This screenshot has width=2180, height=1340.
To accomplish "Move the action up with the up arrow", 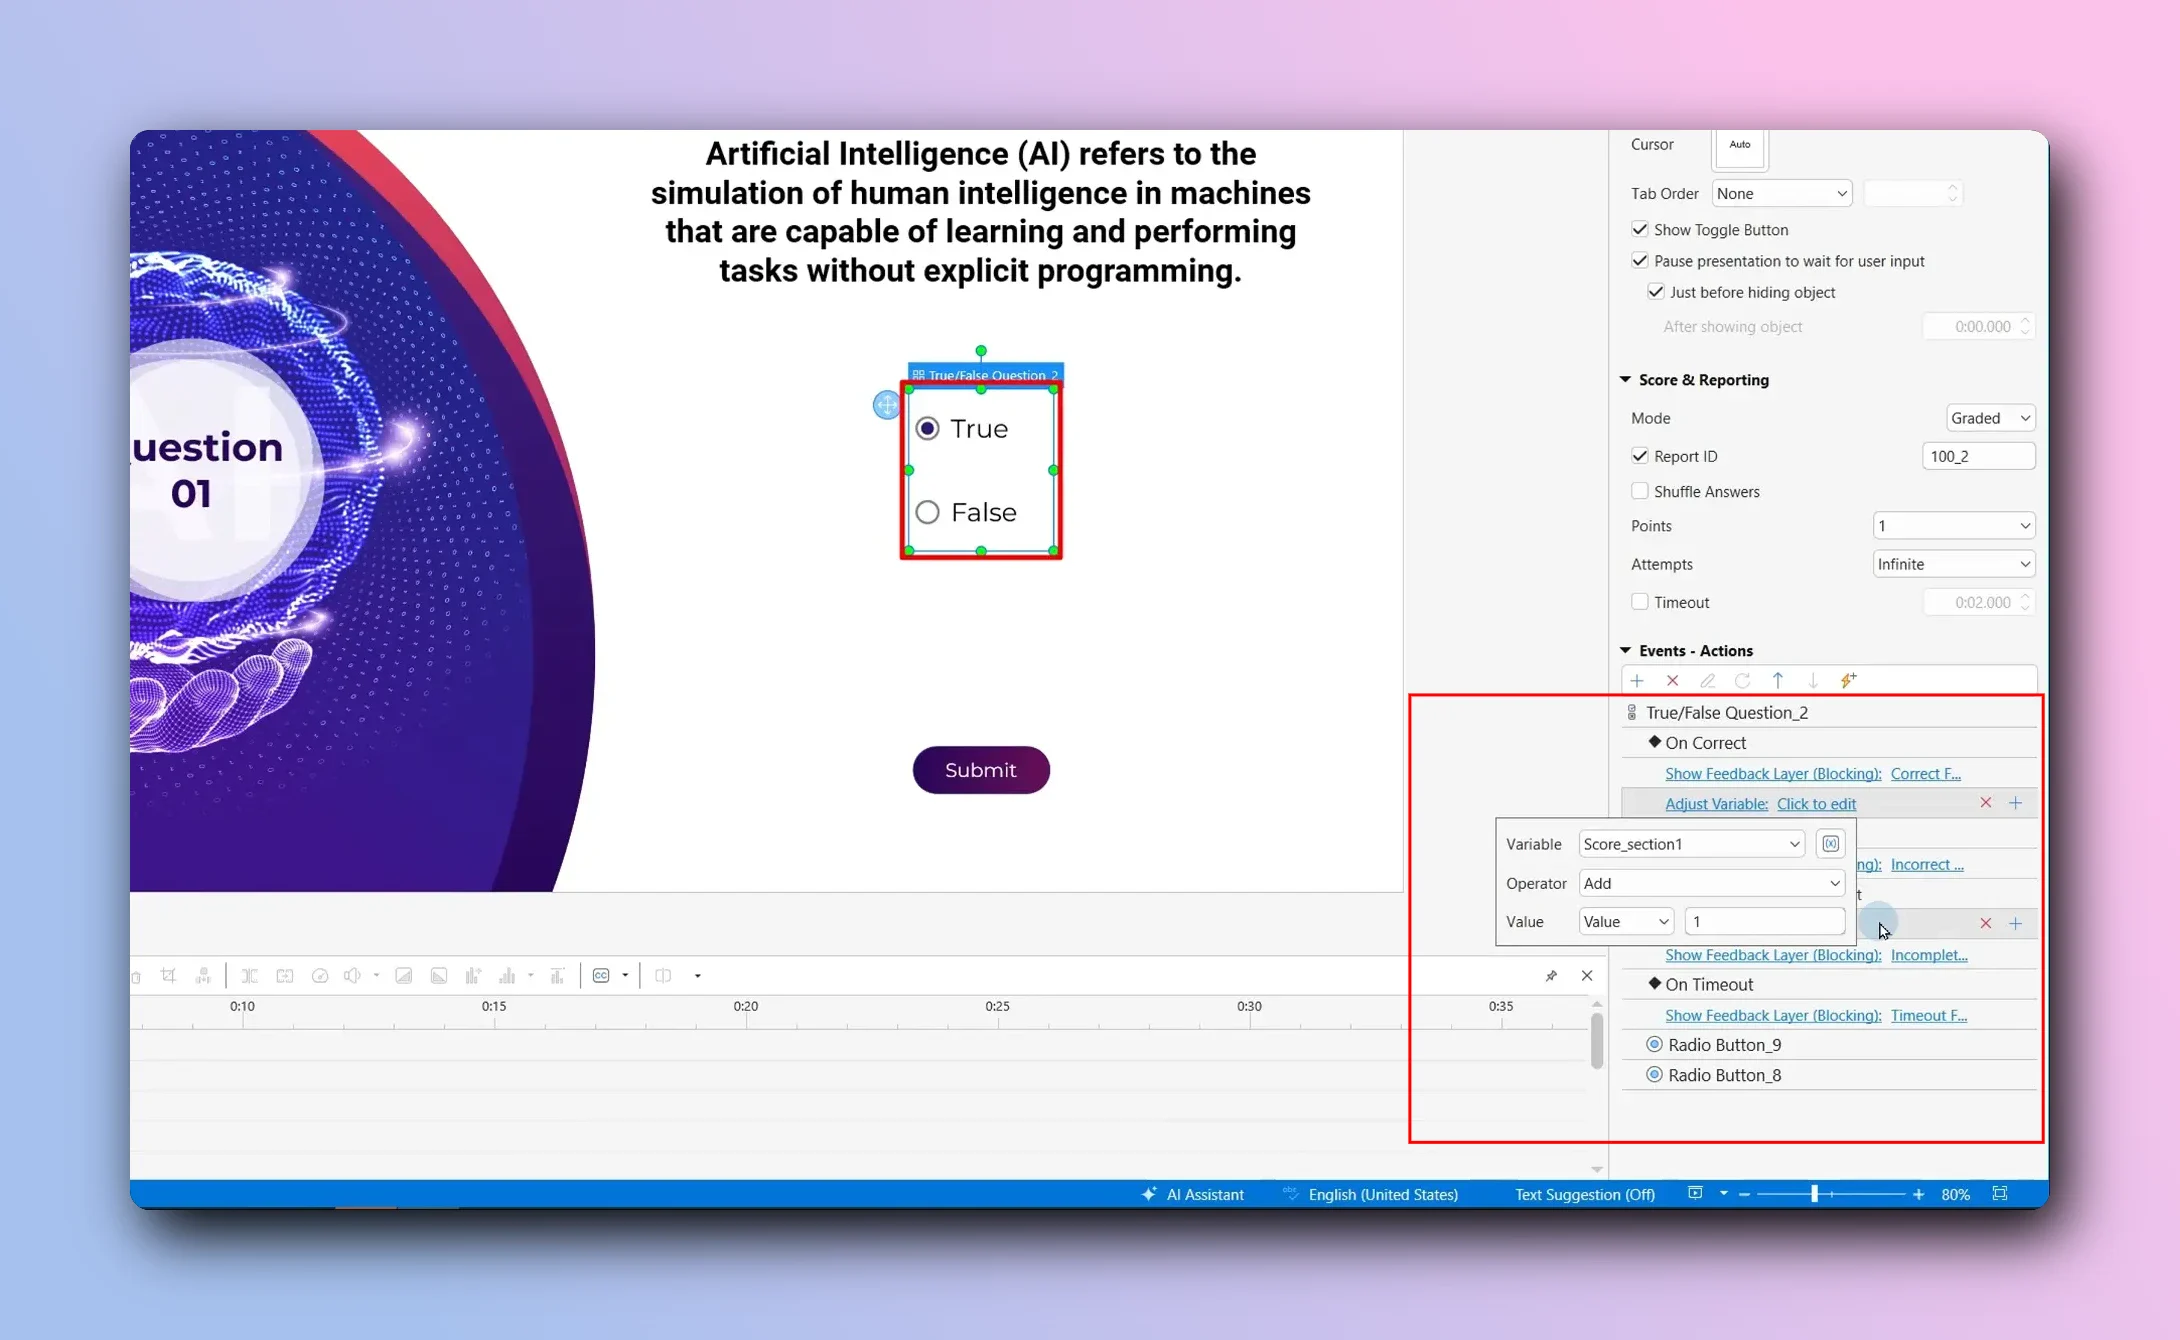I will click(x=1777, y=680).
